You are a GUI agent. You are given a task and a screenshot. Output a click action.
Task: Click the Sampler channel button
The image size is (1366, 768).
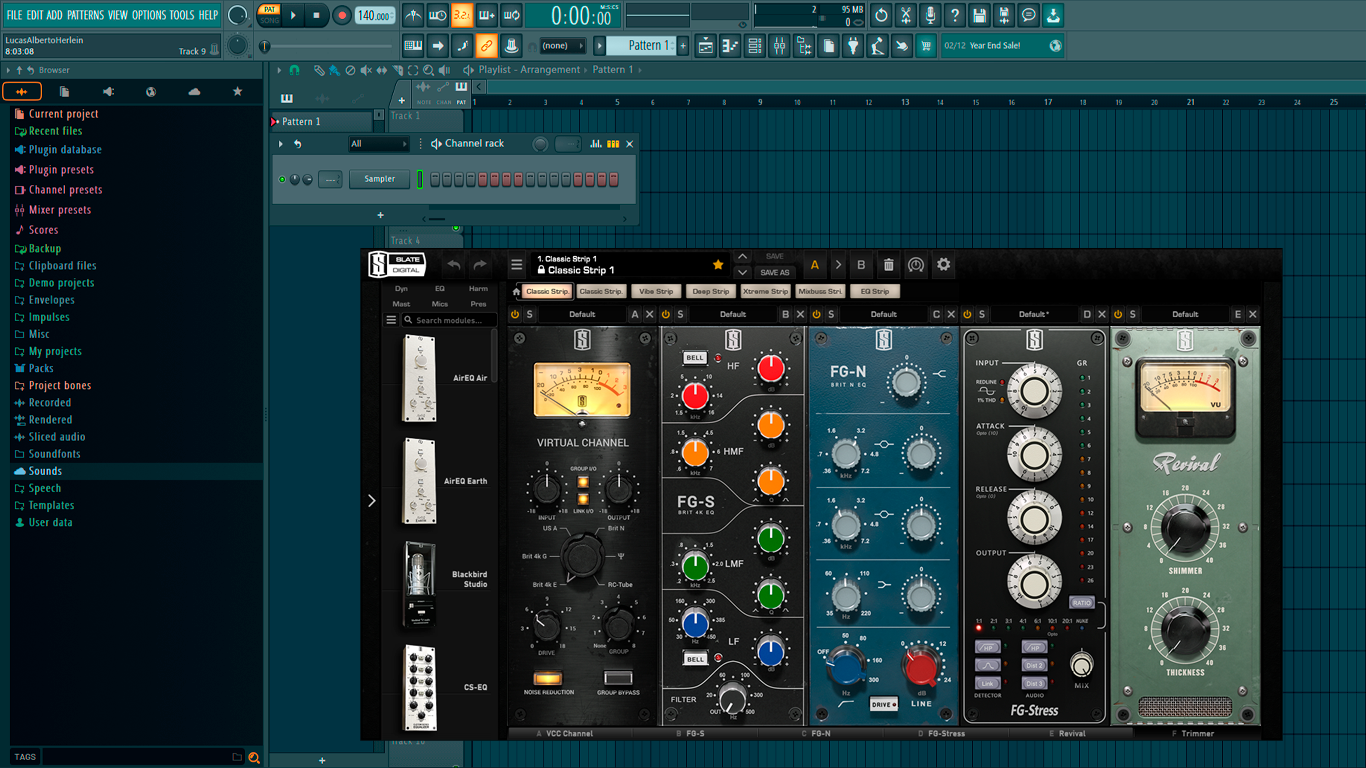click(380, 179)
